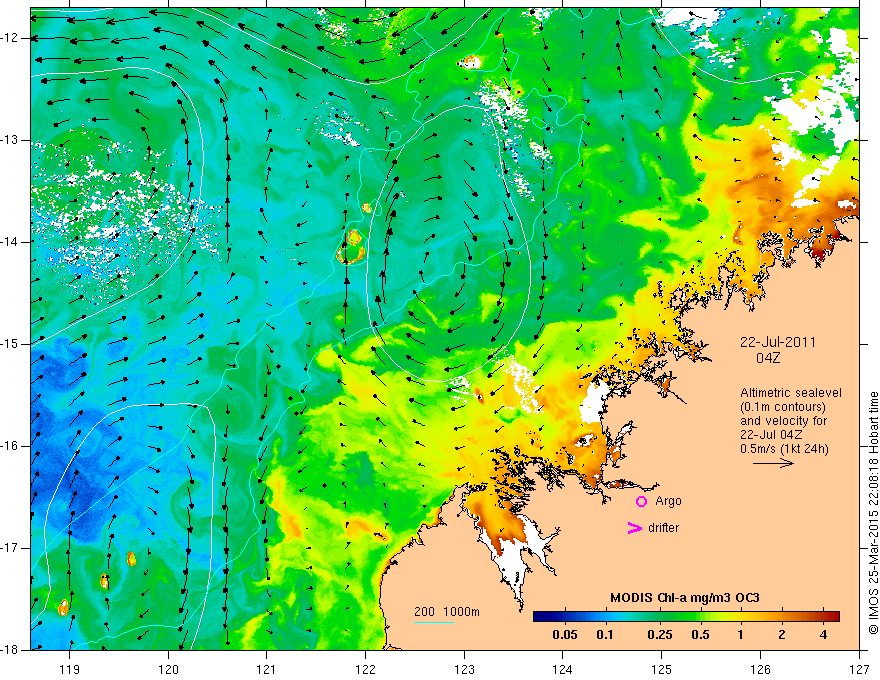Click the '04Z' time text
Image resolution: width=880 pixels, height=680 pixels.
tap(768, 358)
